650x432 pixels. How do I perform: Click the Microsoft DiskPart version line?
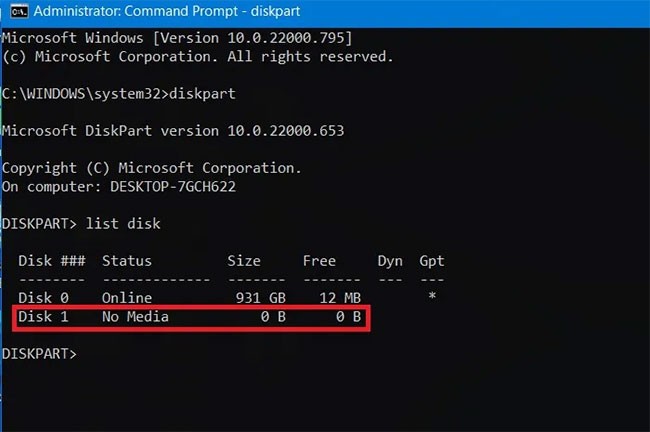tap(176, 130)
